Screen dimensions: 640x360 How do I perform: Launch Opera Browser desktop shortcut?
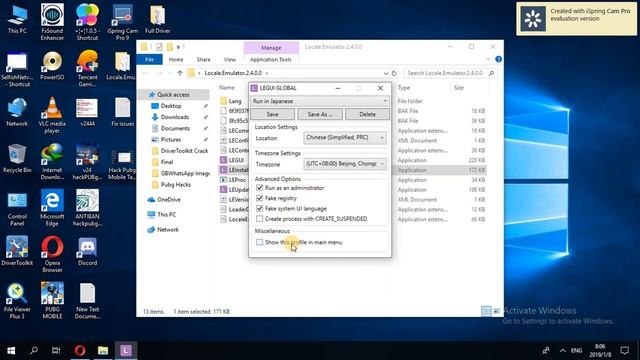tap(52, 255)
